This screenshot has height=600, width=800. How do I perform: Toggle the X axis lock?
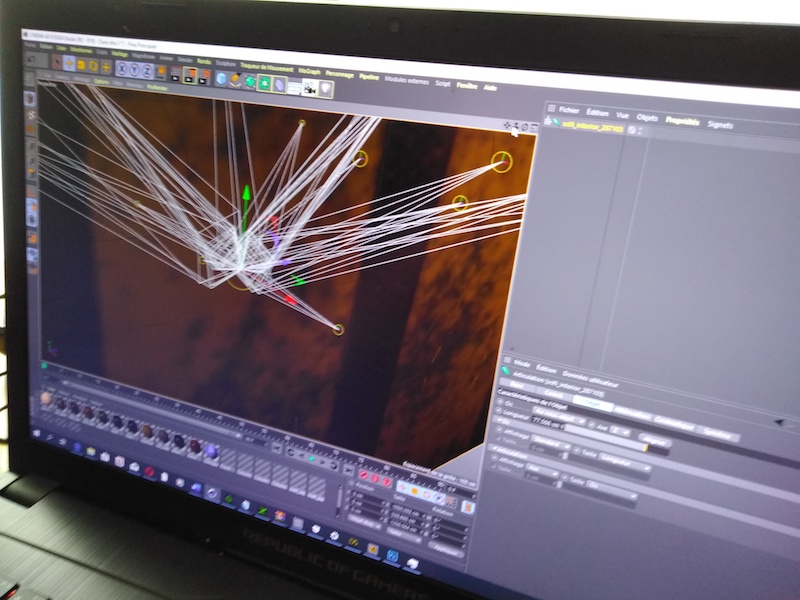[x=121, y=68]
